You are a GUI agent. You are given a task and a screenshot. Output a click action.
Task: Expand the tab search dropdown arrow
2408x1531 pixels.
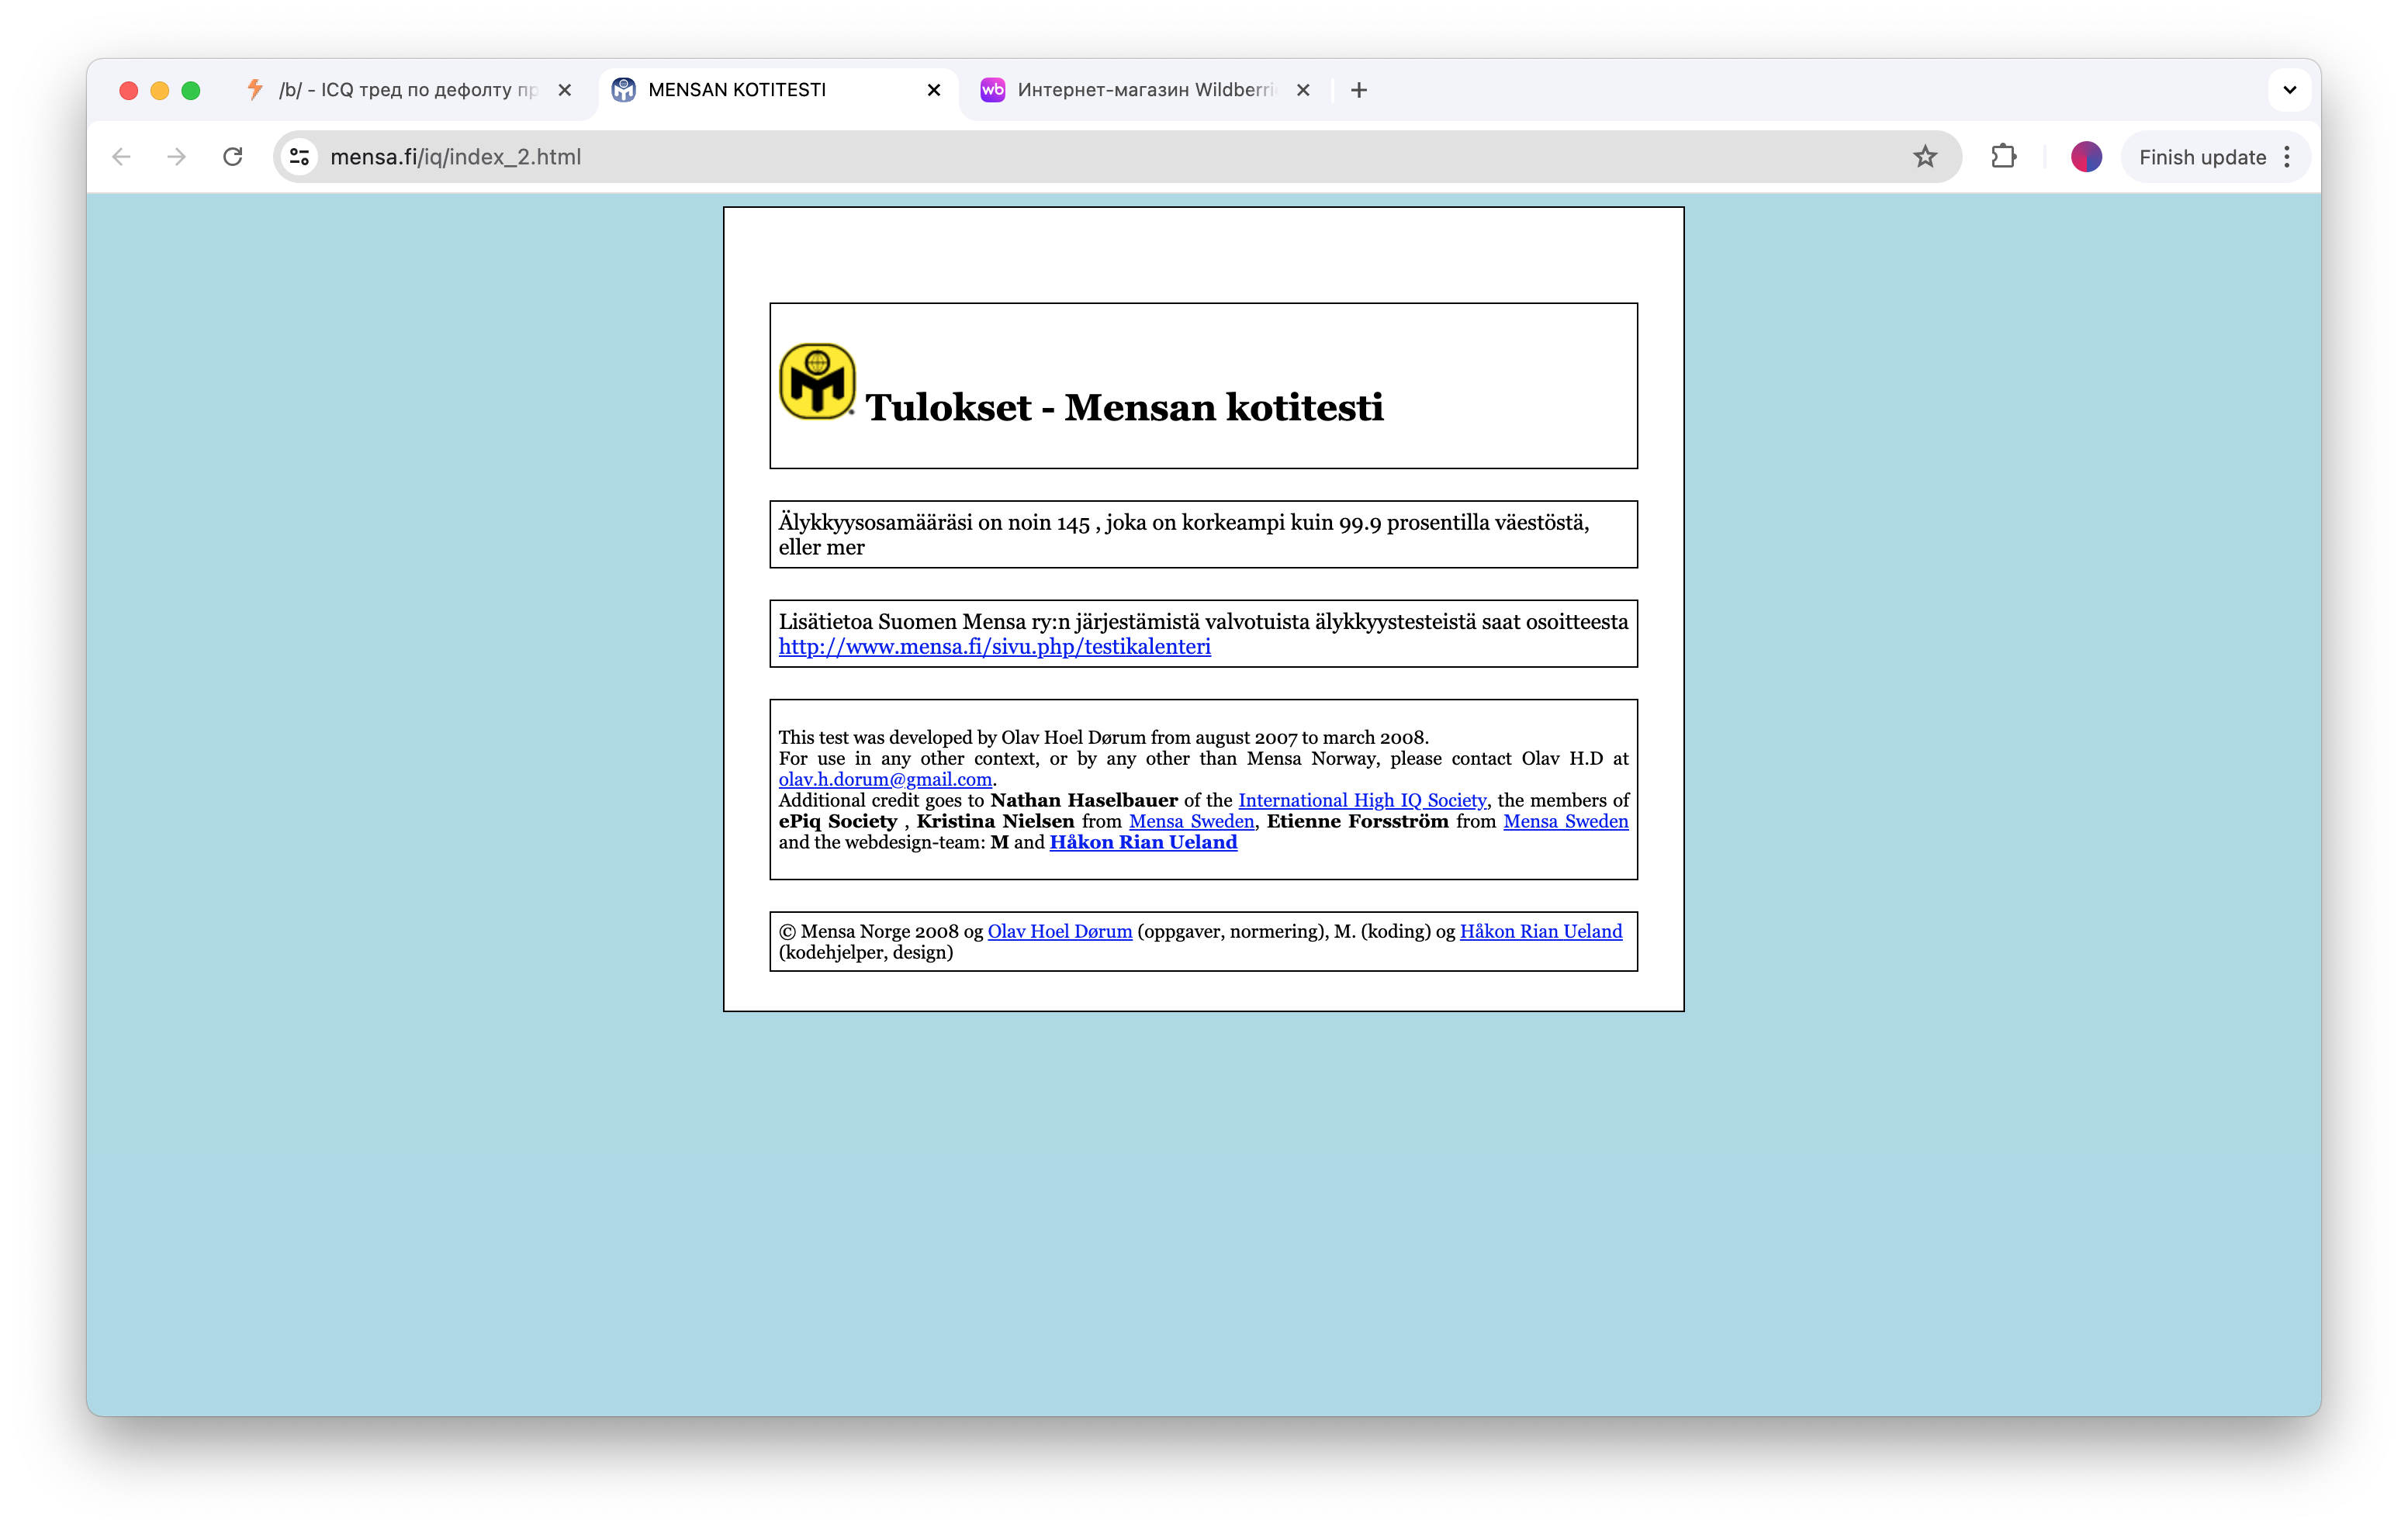pyautogui.click(x=2289, y=90)
